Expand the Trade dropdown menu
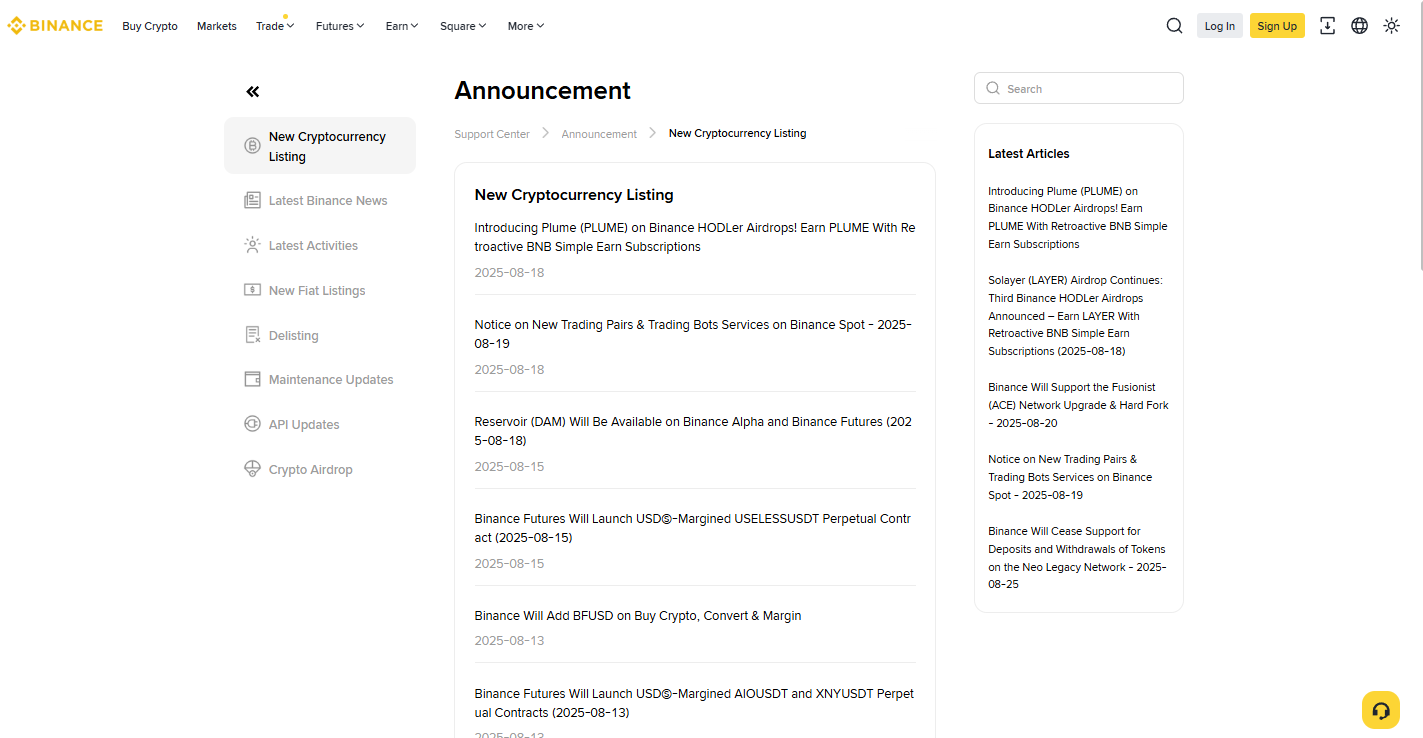Image resolution: width=1423 pixels, height=738 pixels. tap(274, 26)
